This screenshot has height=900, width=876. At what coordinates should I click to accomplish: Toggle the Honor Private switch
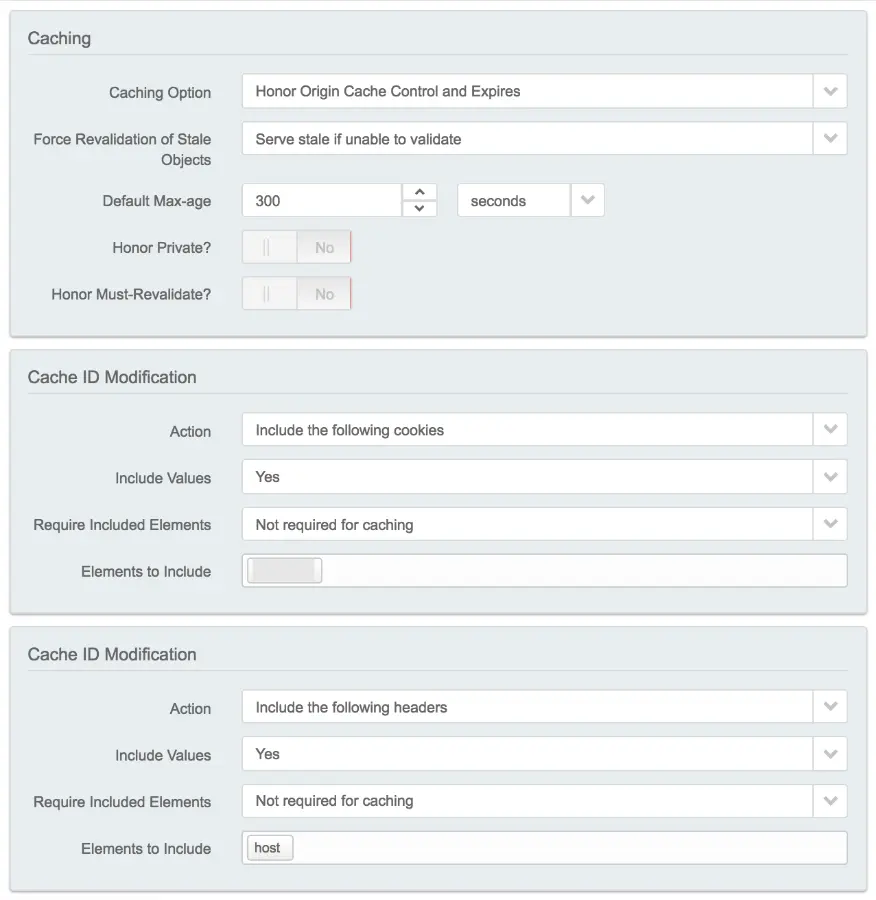coord(297,248)
